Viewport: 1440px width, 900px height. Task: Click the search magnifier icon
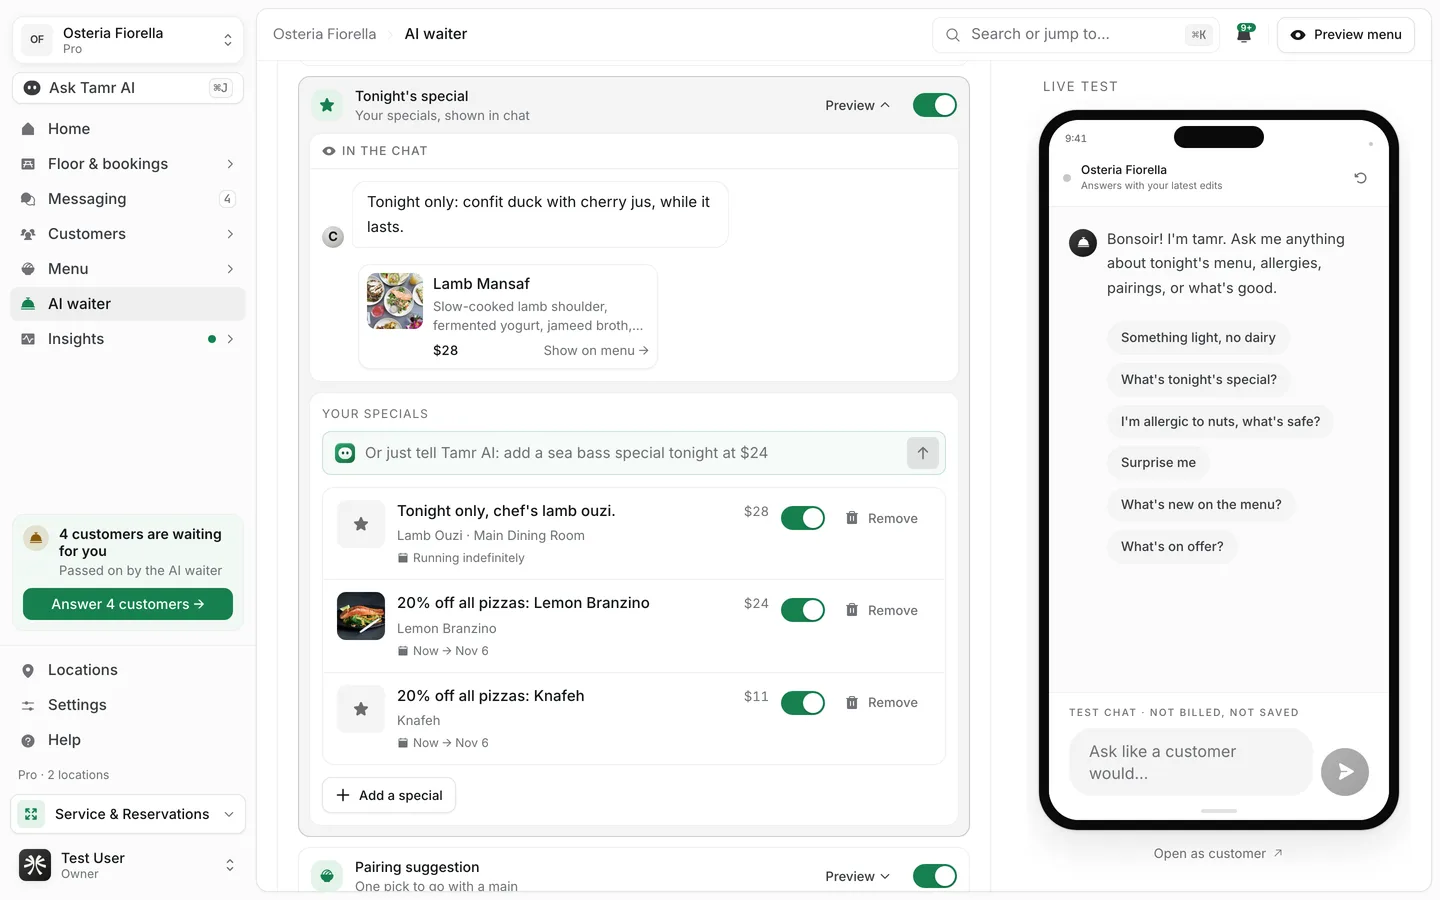click(953, 34)
